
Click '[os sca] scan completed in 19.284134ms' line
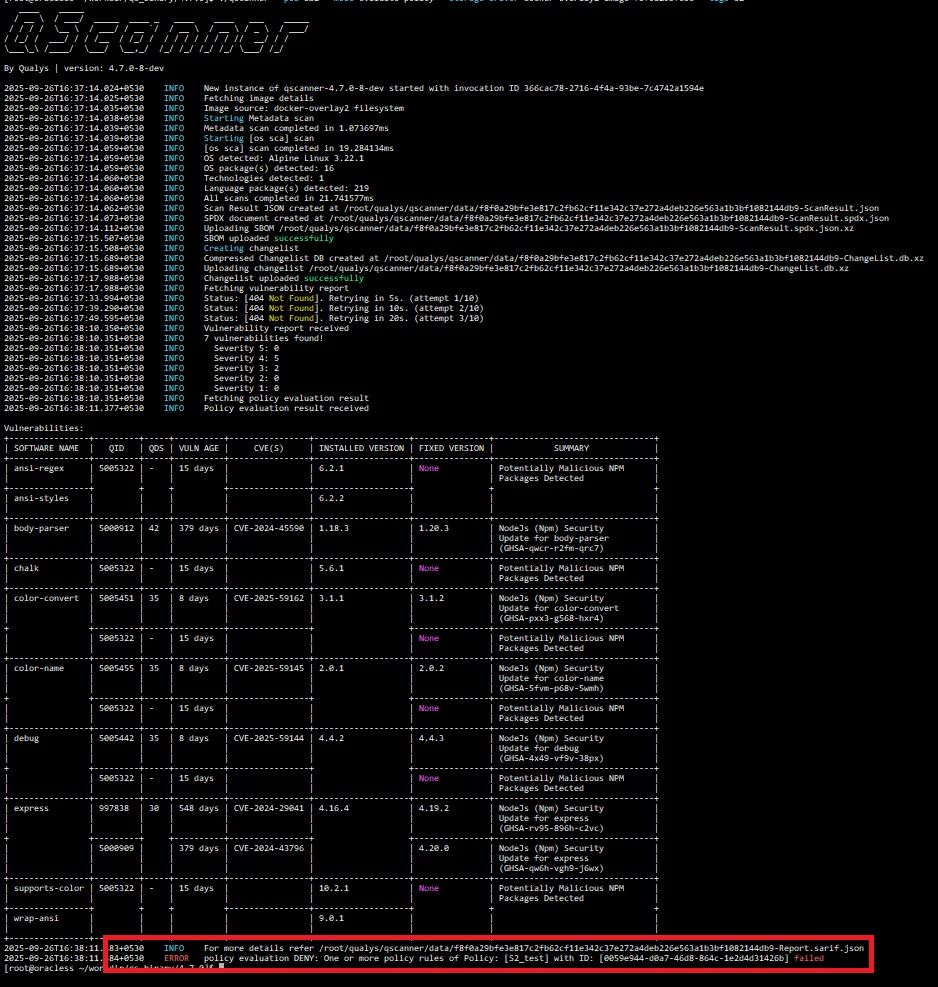point(298,149)
